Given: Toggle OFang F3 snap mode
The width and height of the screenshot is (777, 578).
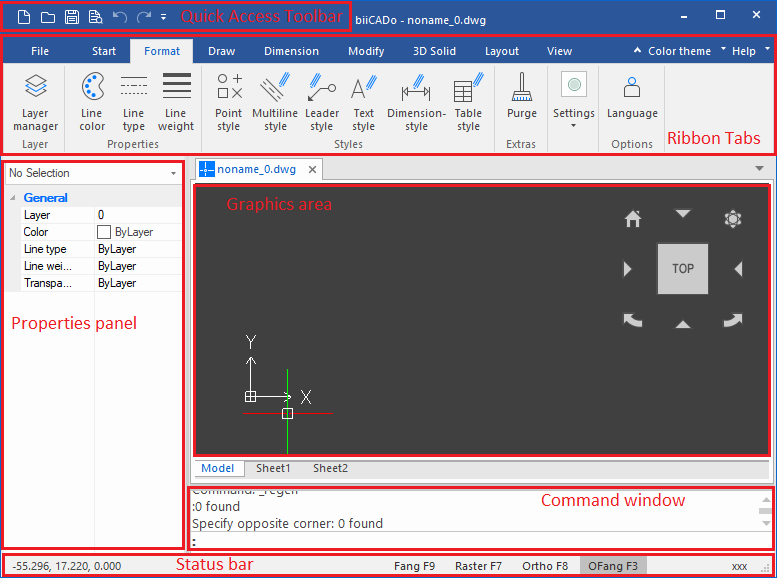Looking at the screenshot, I should (612, 566).
